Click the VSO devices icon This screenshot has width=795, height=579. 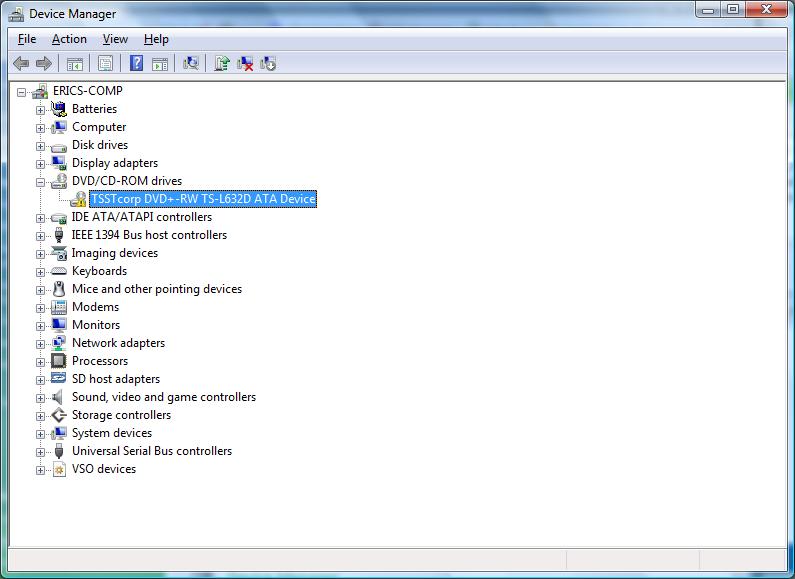(x=59, y=469)
